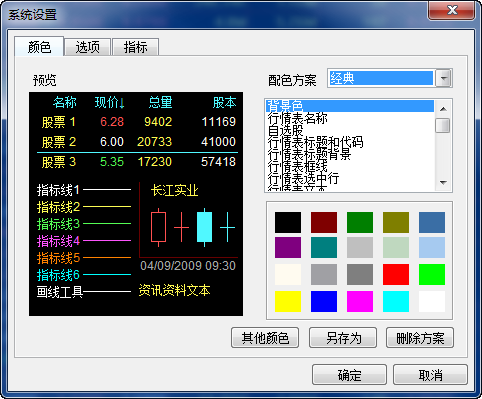The height and width of the screenshot is (399, 482).
Task: Confirm settings with the 确定 button
Action: click(x=349, y=375)
